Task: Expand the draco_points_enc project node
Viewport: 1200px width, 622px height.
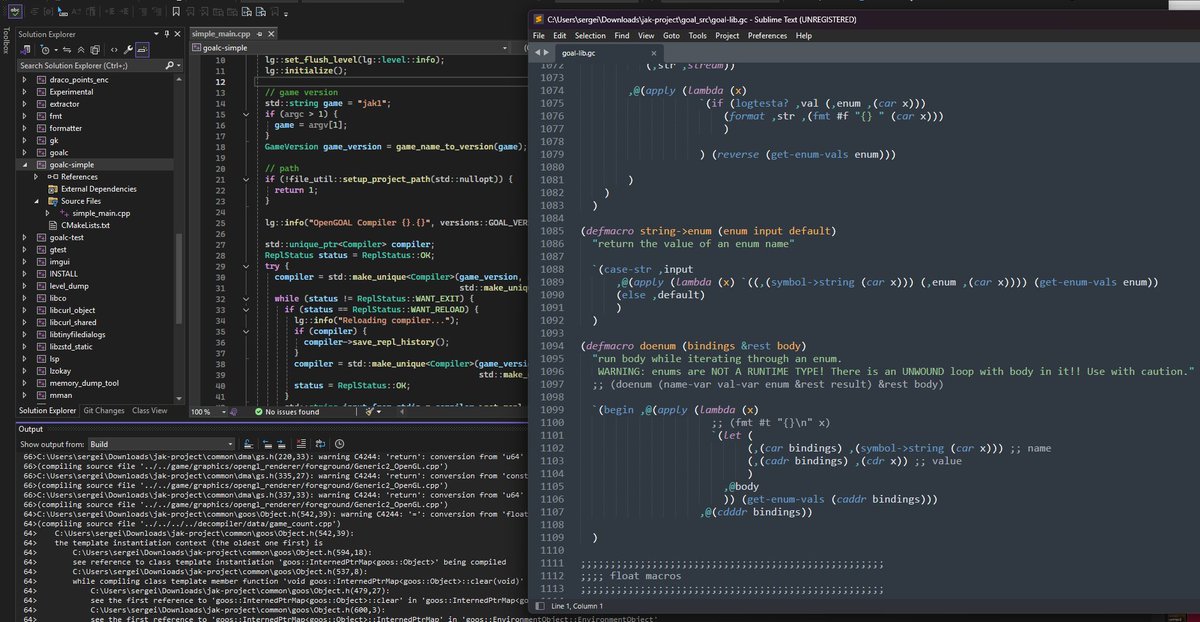Action: 25,79
